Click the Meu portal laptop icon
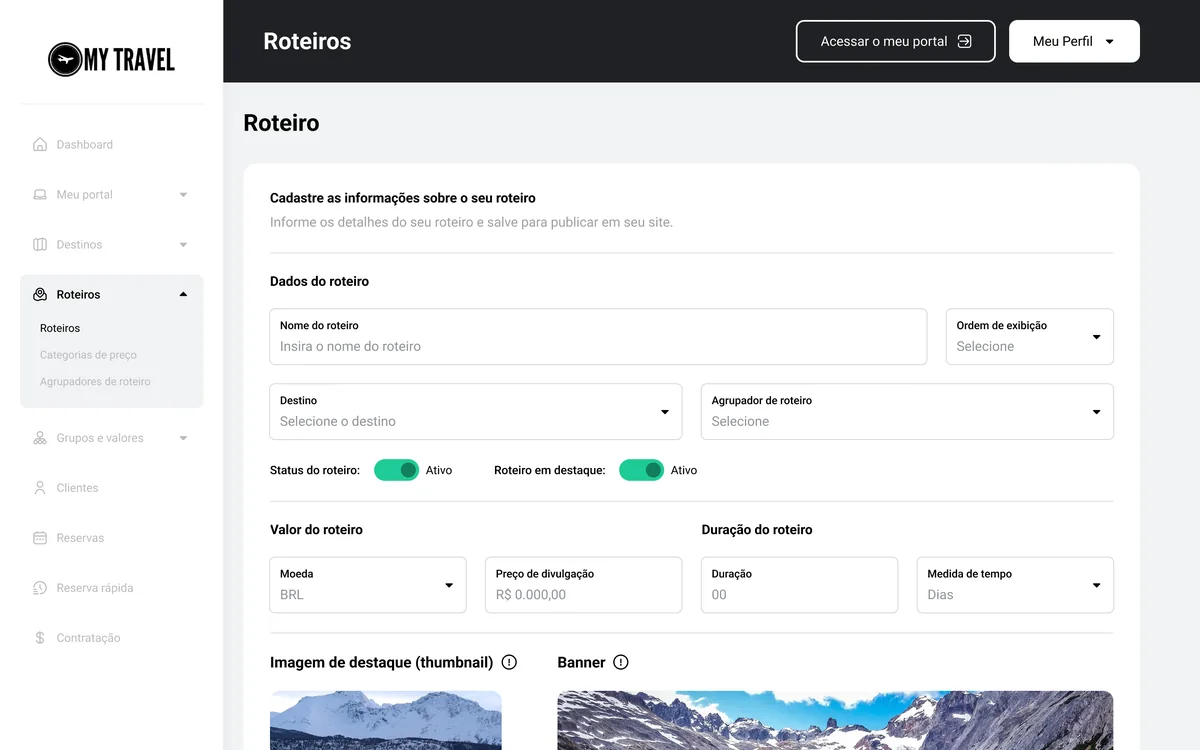 40,194
